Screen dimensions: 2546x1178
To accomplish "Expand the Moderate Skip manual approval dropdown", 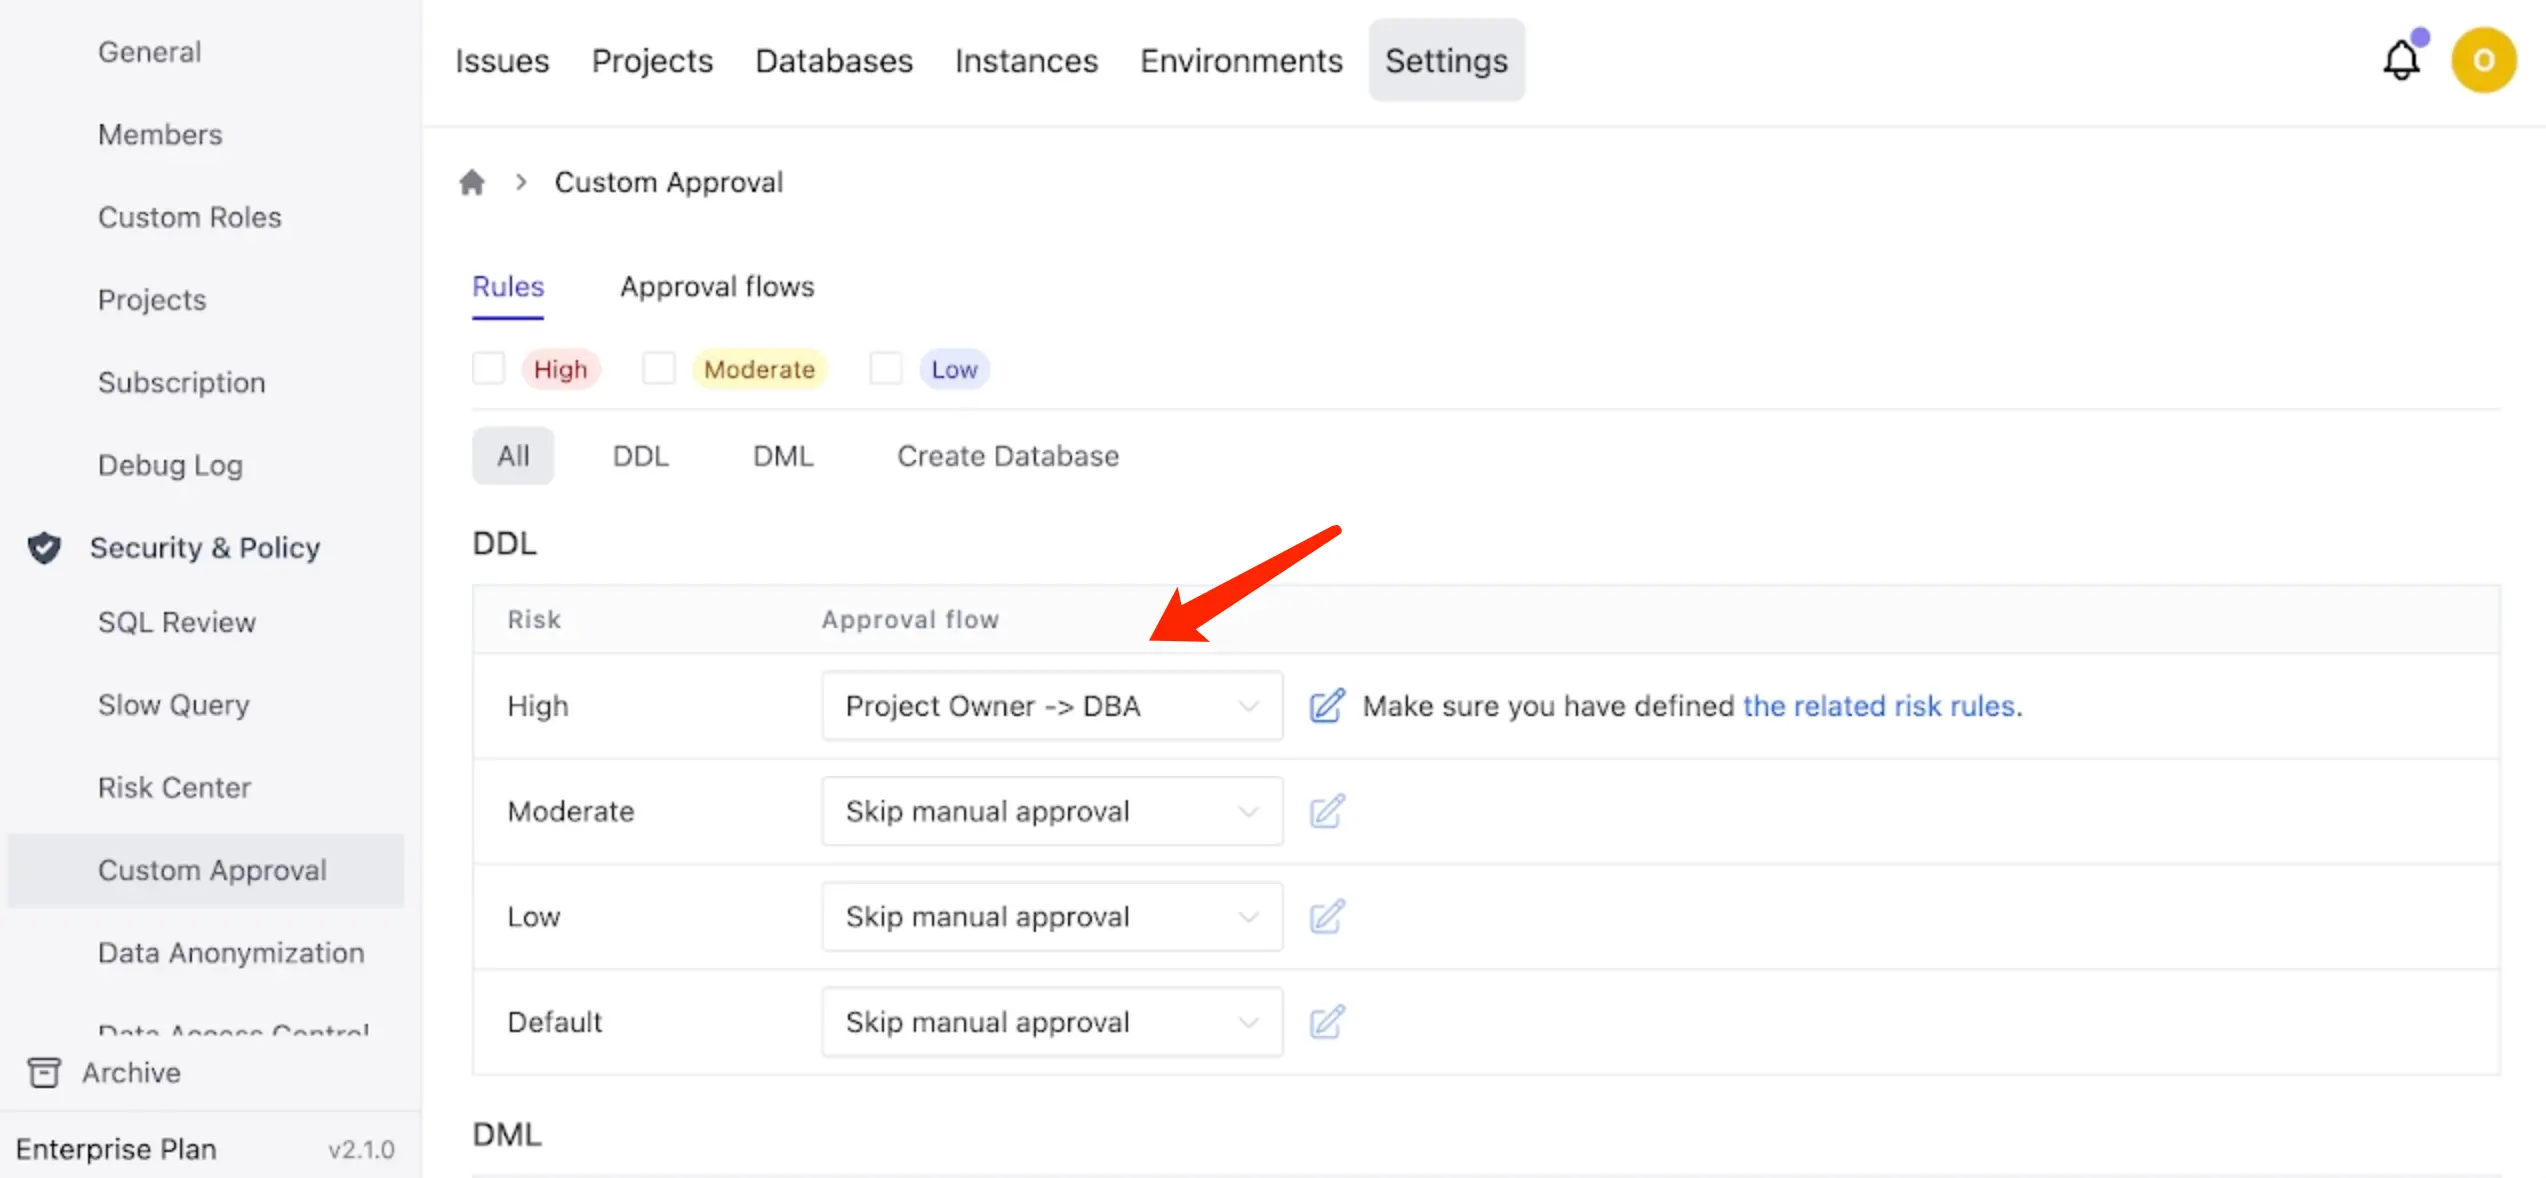I will 1051,811.
